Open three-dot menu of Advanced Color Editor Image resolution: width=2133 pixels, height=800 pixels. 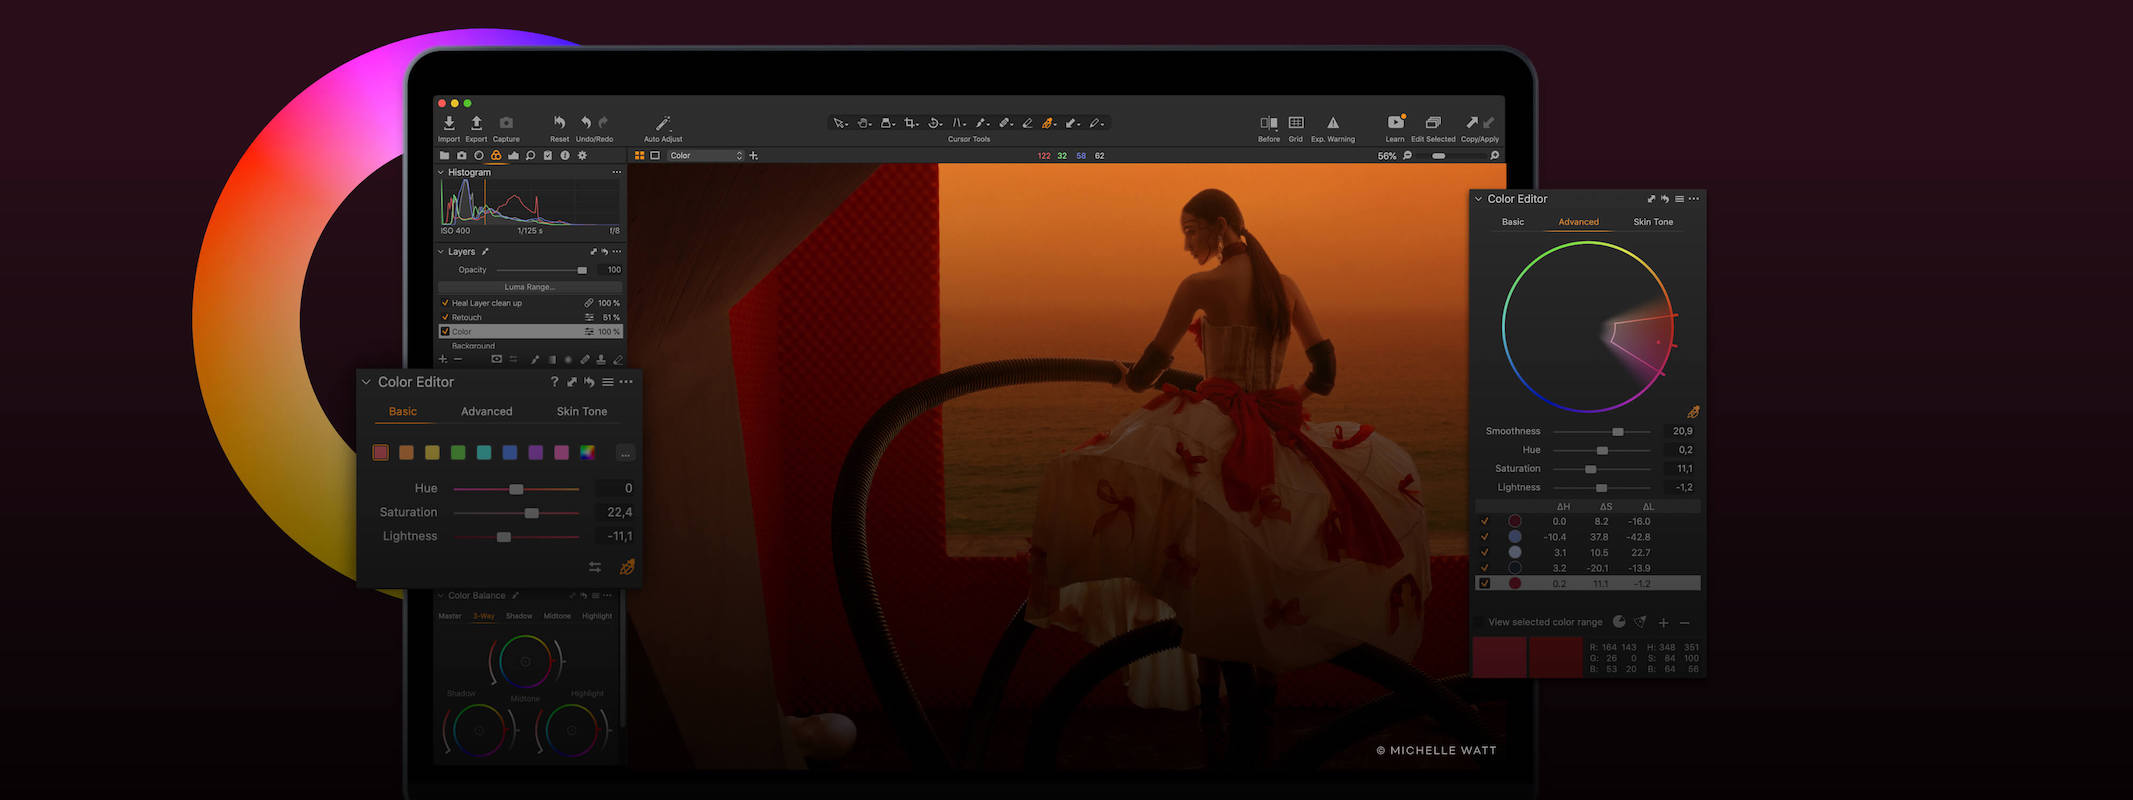[x=1693, y=199]
